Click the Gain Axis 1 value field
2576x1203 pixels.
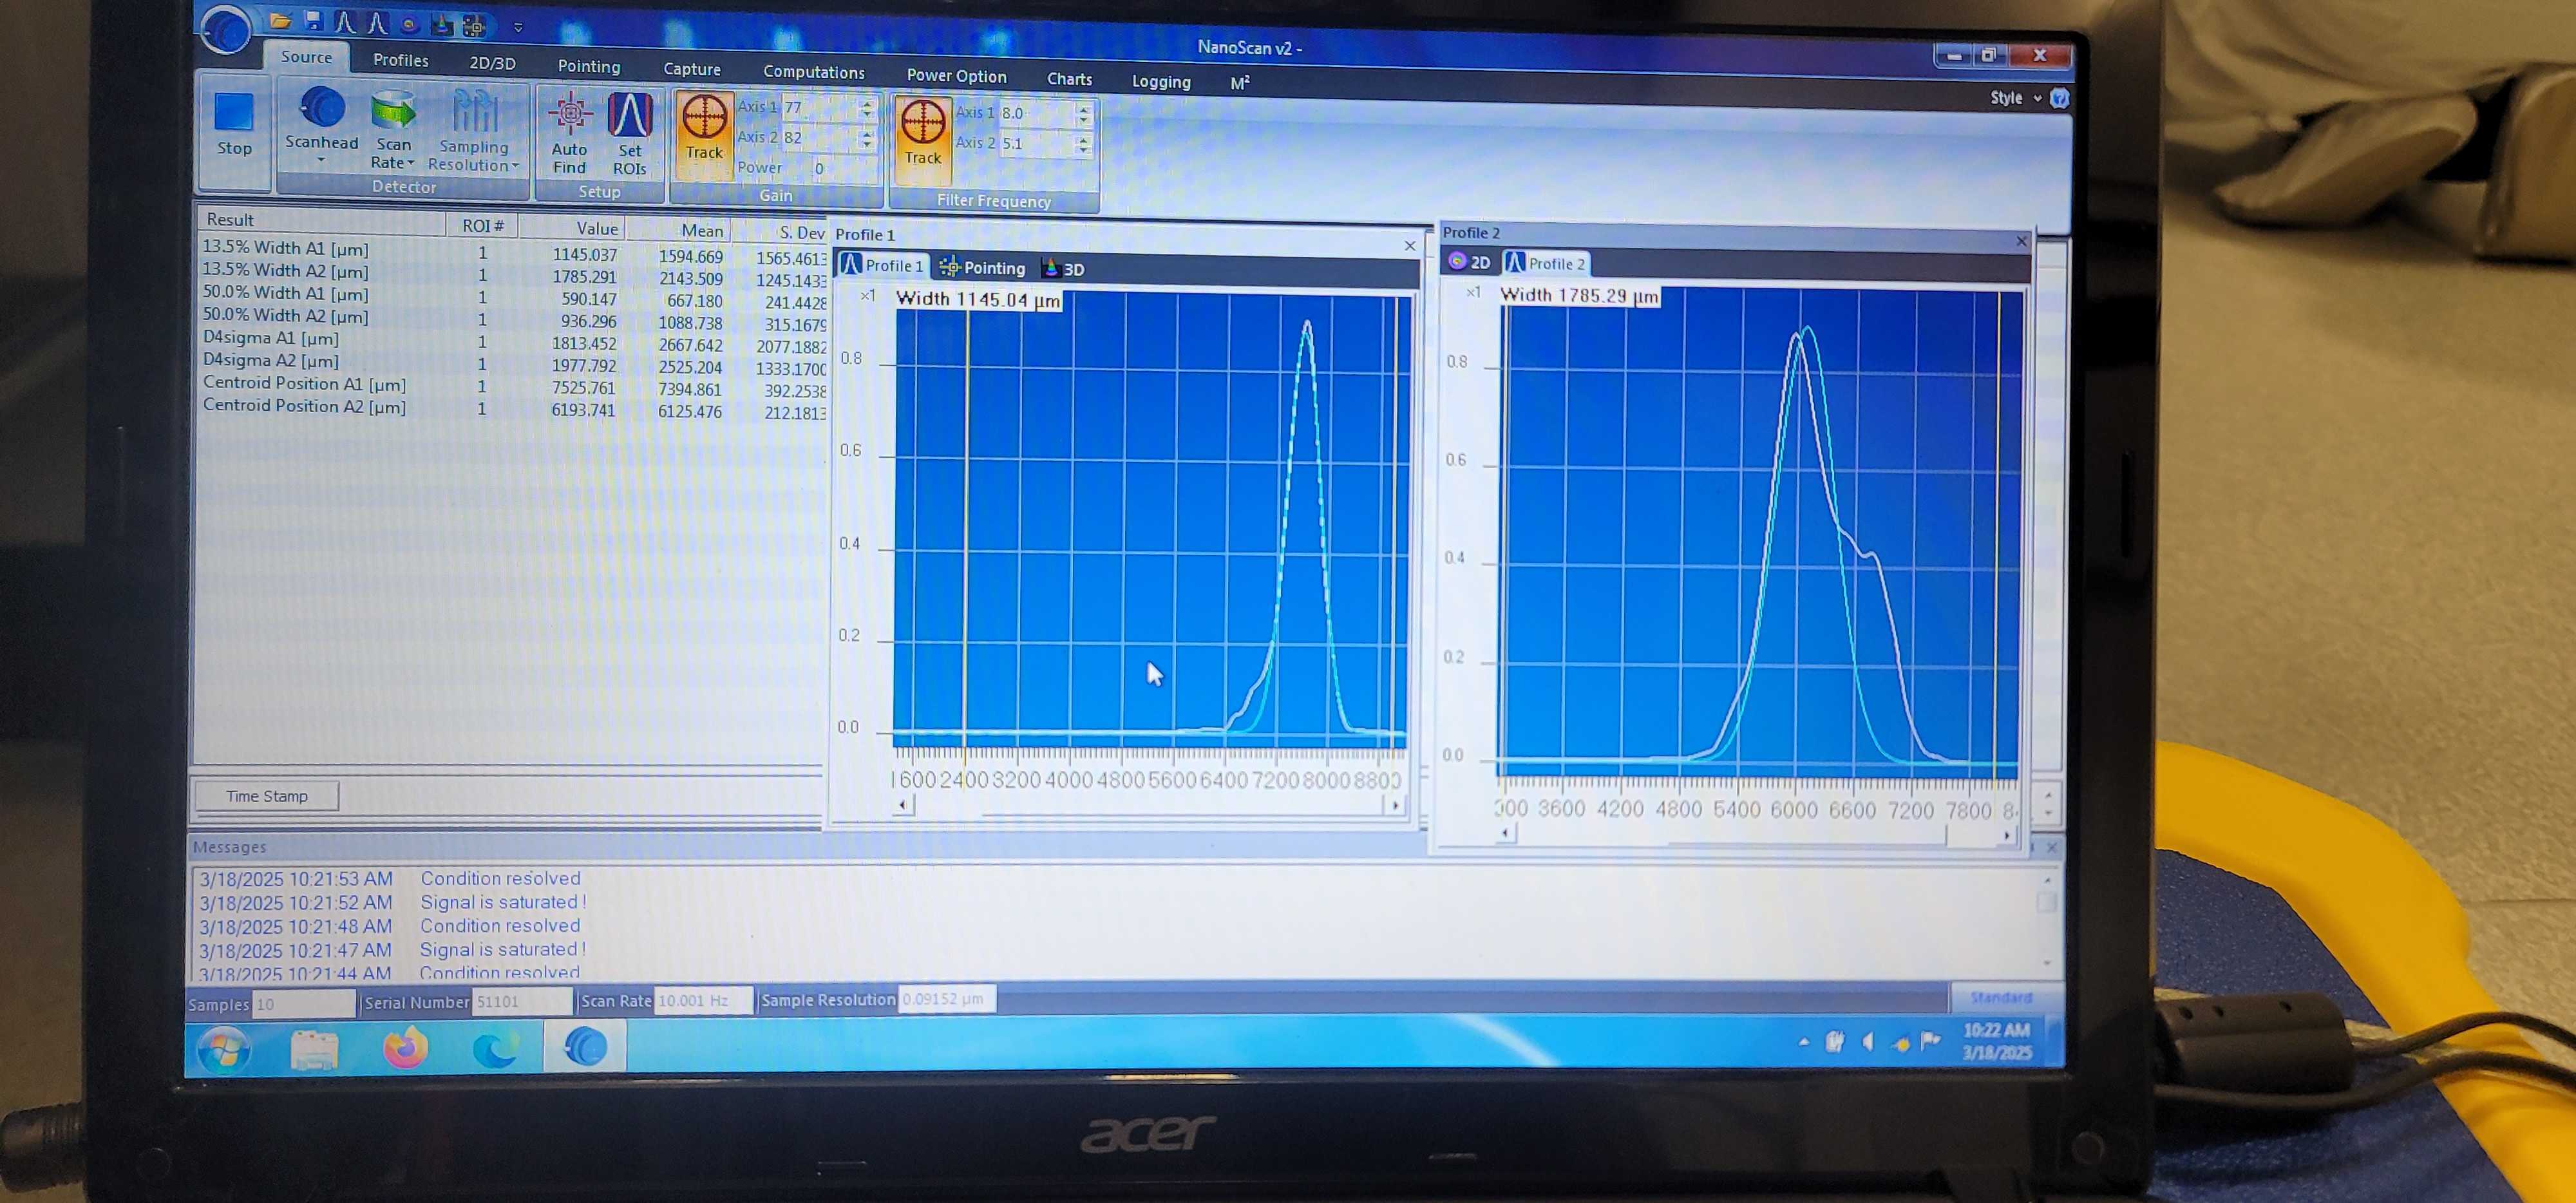(819, 107)
